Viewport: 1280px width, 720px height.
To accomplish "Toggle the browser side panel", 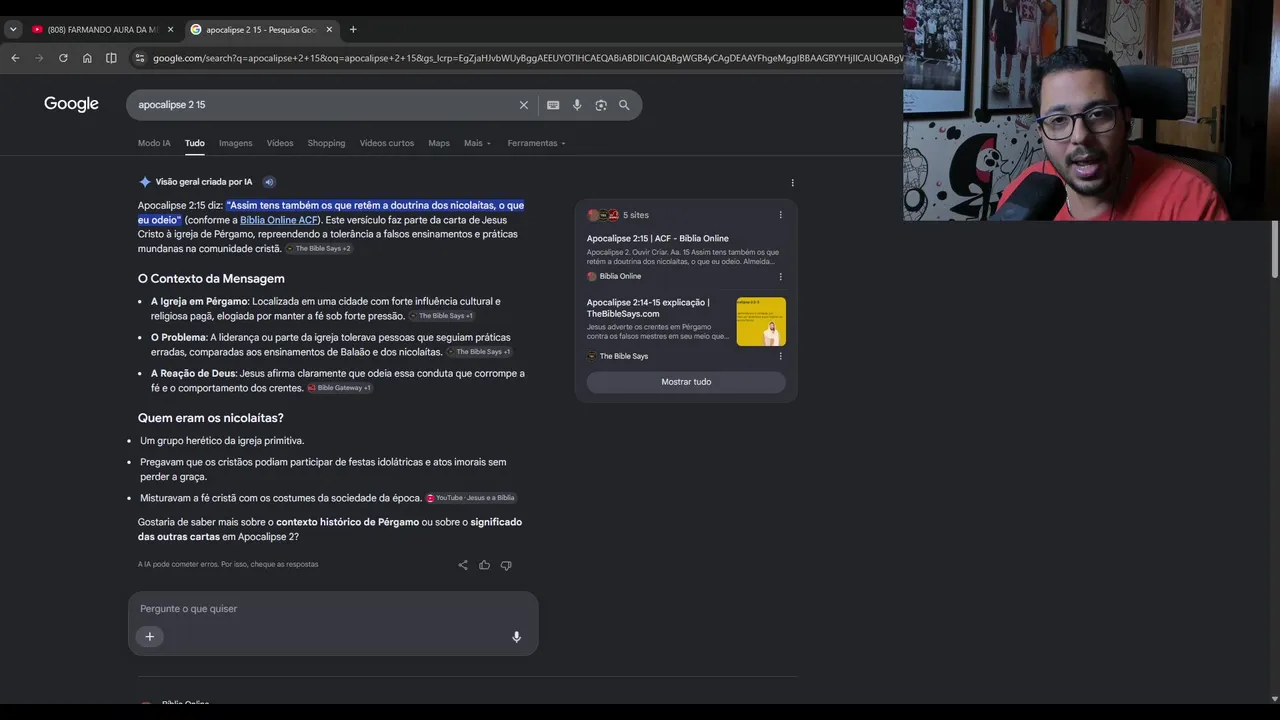I will (111, 58).
